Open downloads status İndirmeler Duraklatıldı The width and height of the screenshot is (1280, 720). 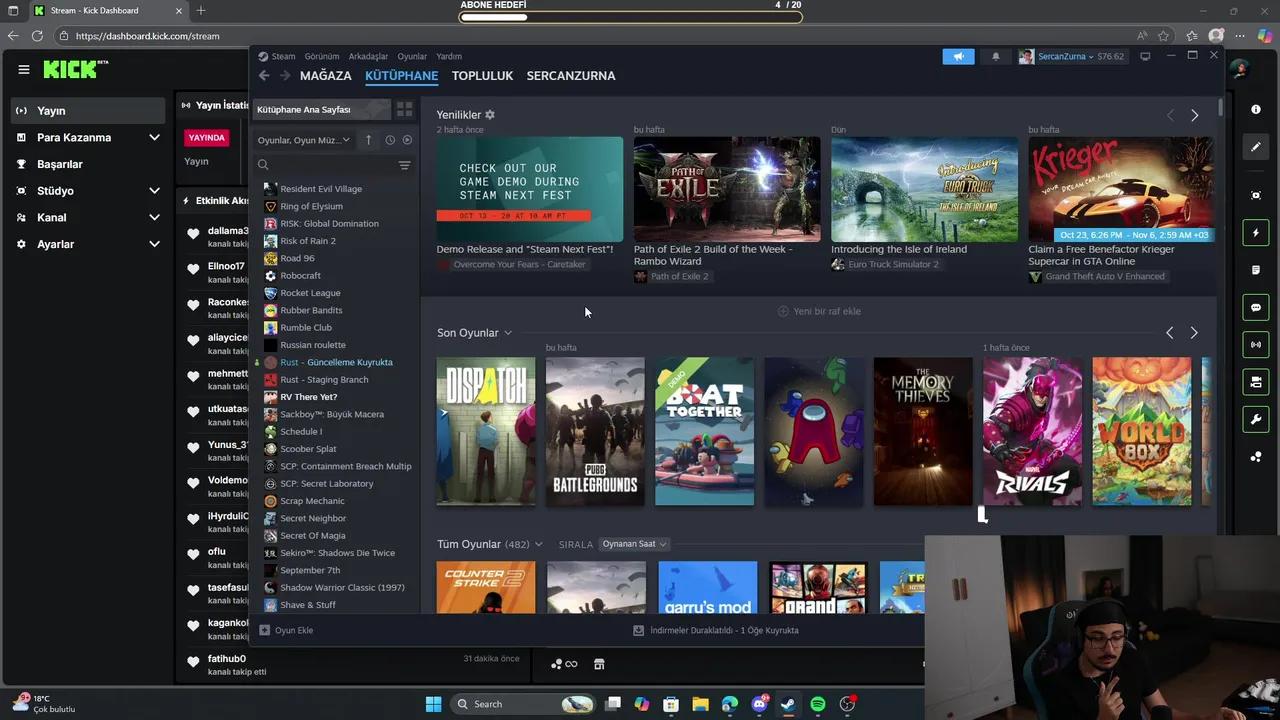tap(716, 630)
